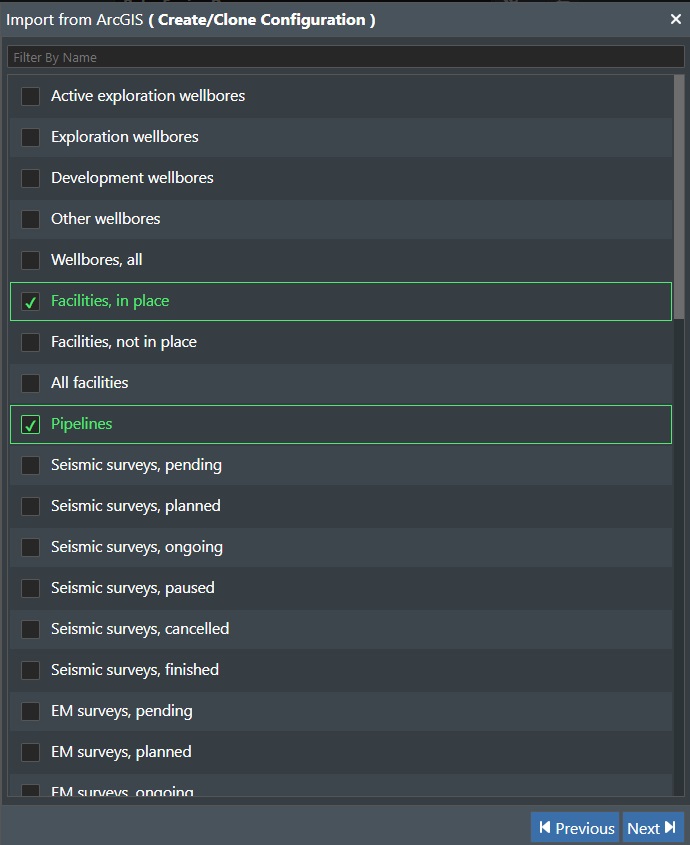The image size is (690, 845).
Task: Check the EM surveys, planned checkbox
Action: 30,752
